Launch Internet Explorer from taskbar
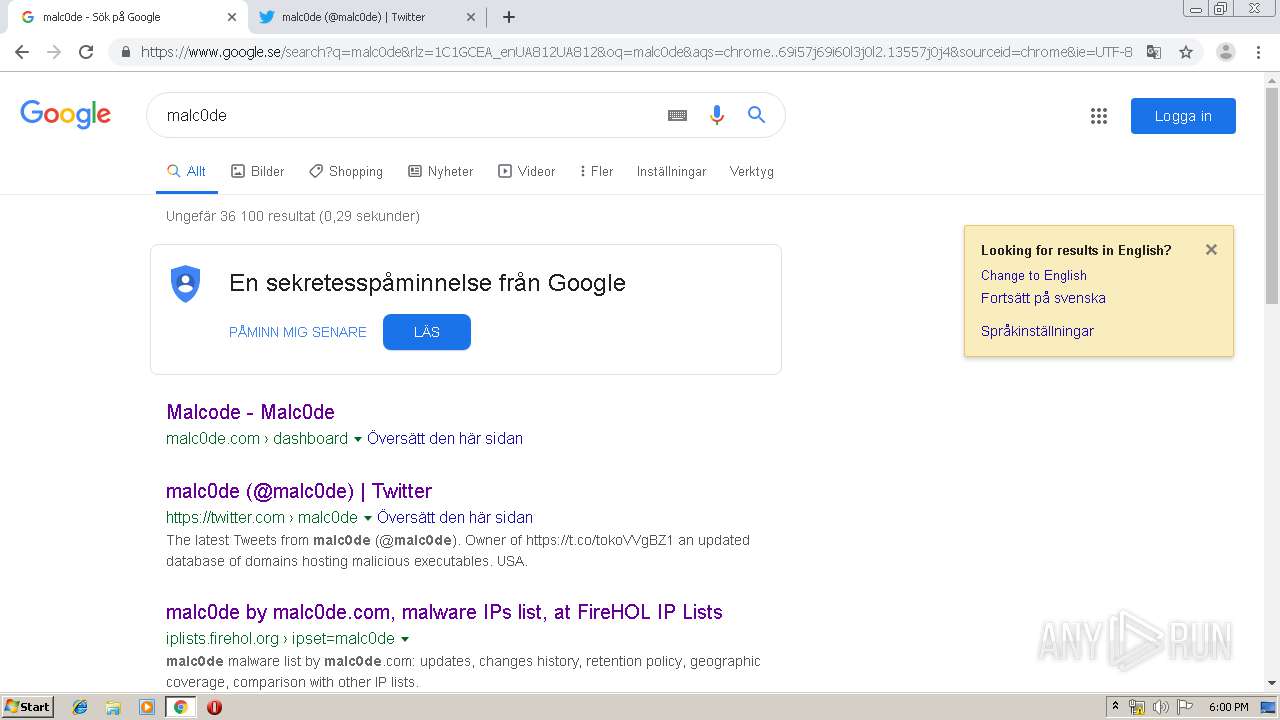Image resolution: width=1280 pixels, height=720 pixels. (x=80, y=707)
